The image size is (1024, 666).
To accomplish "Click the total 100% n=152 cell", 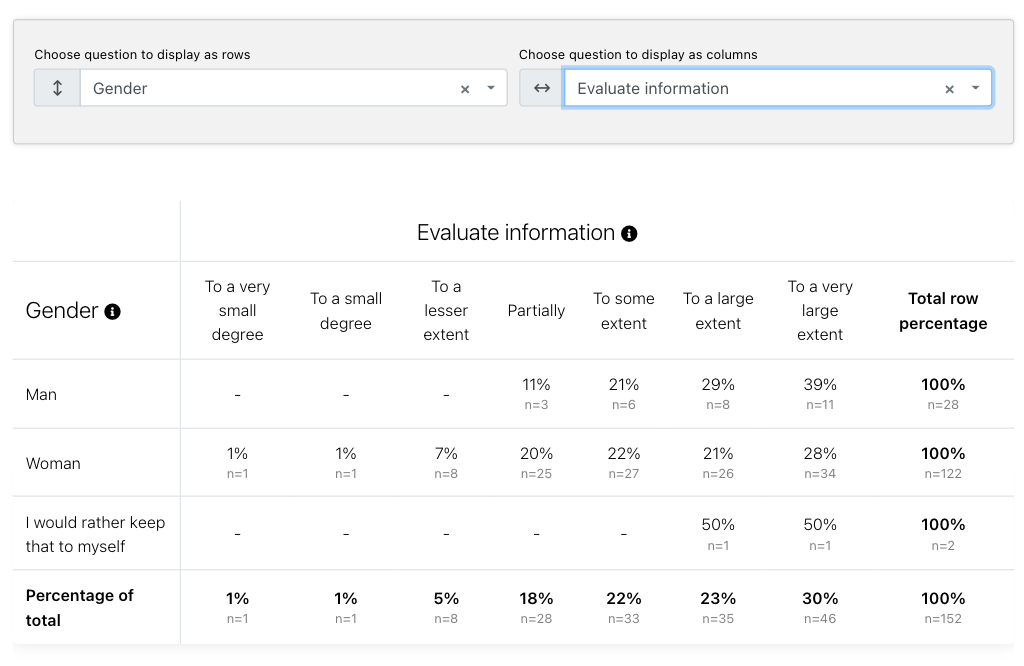I will point(943,607).
